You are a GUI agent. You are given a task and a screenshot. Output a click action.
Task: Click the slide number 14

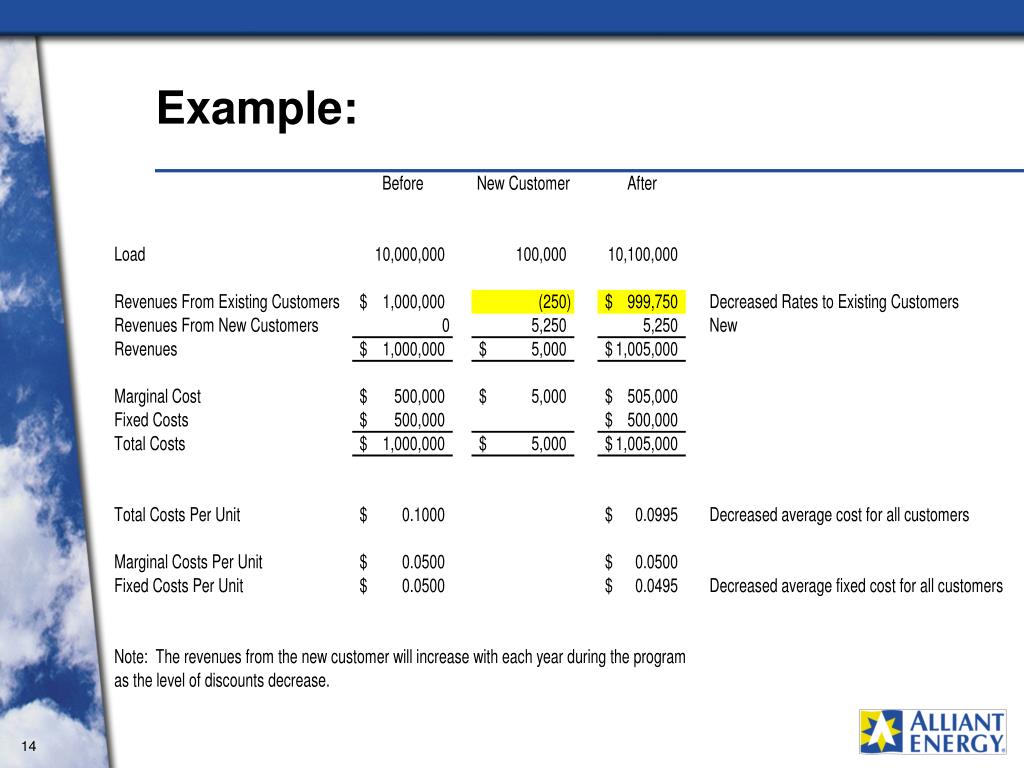[29, 746]
